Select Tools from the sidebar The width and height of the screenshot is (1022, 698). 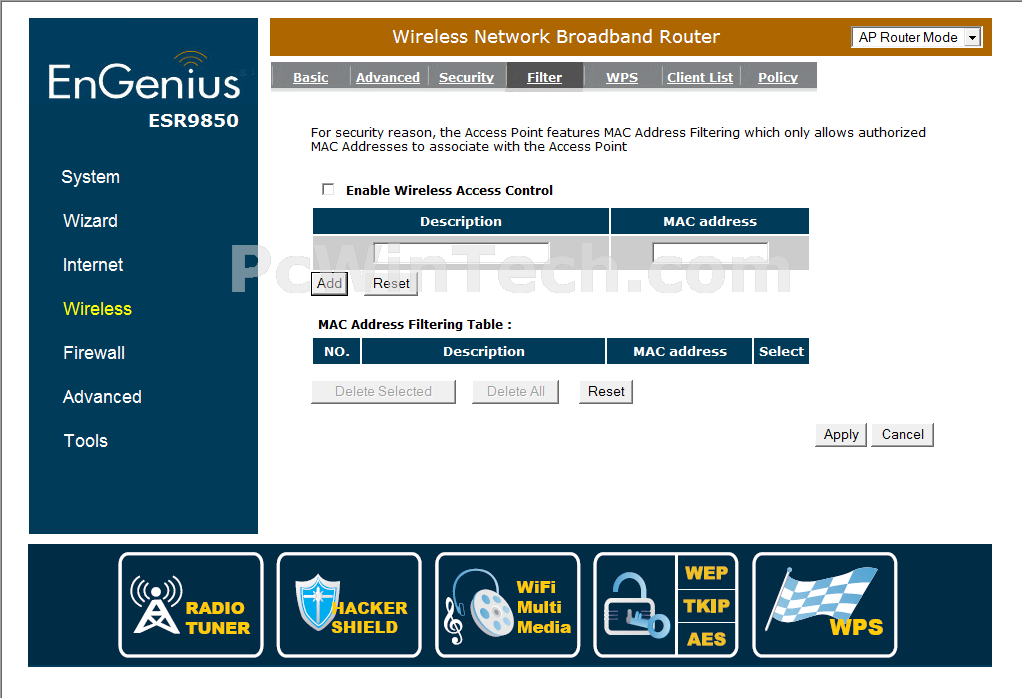coord(85,441)
